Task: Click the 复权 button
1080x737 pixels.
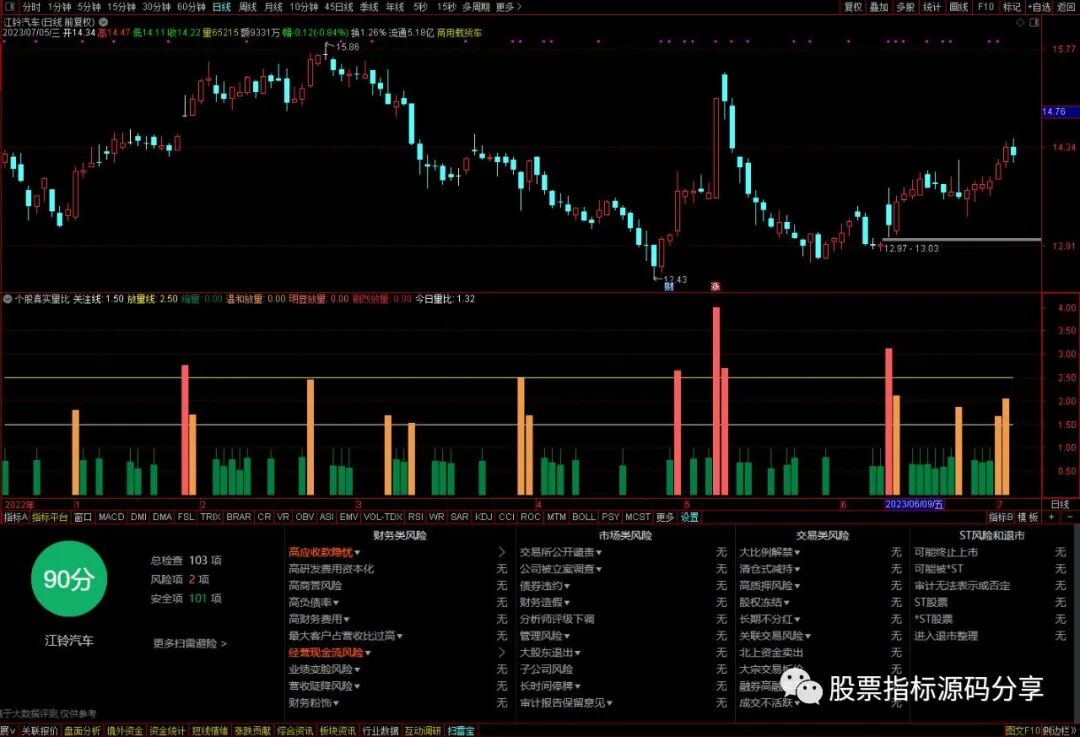Action: [x=853, y=6]
